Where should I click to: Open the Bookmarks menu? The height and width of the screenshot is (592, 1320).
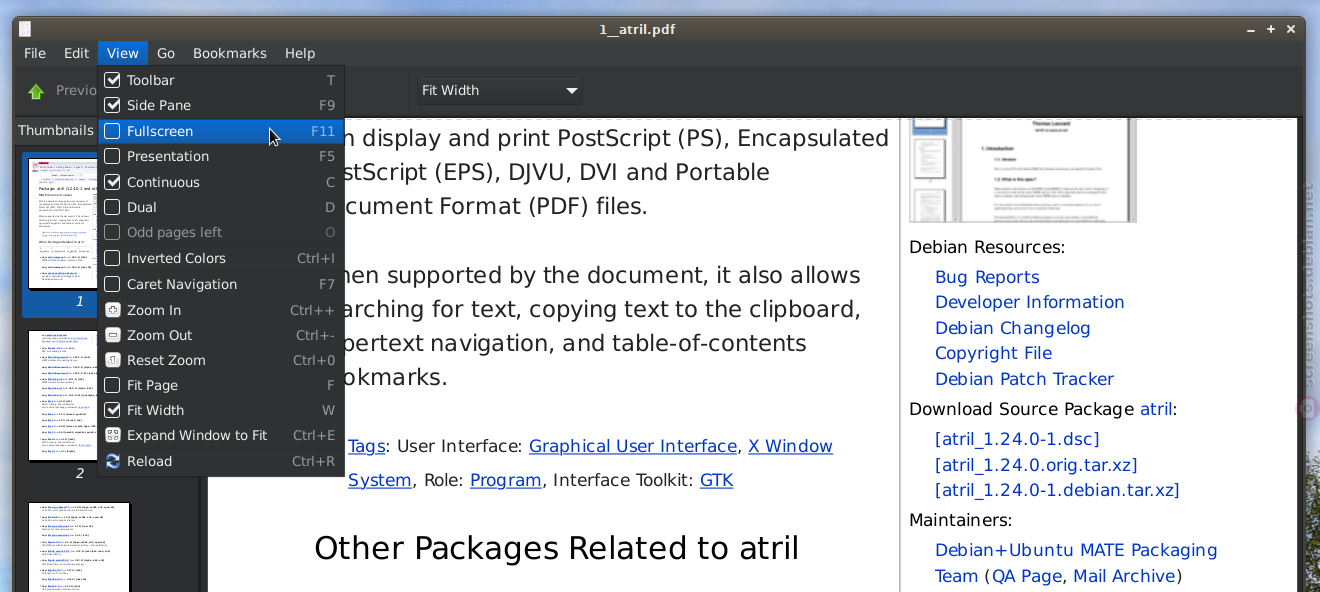(230, 53)
